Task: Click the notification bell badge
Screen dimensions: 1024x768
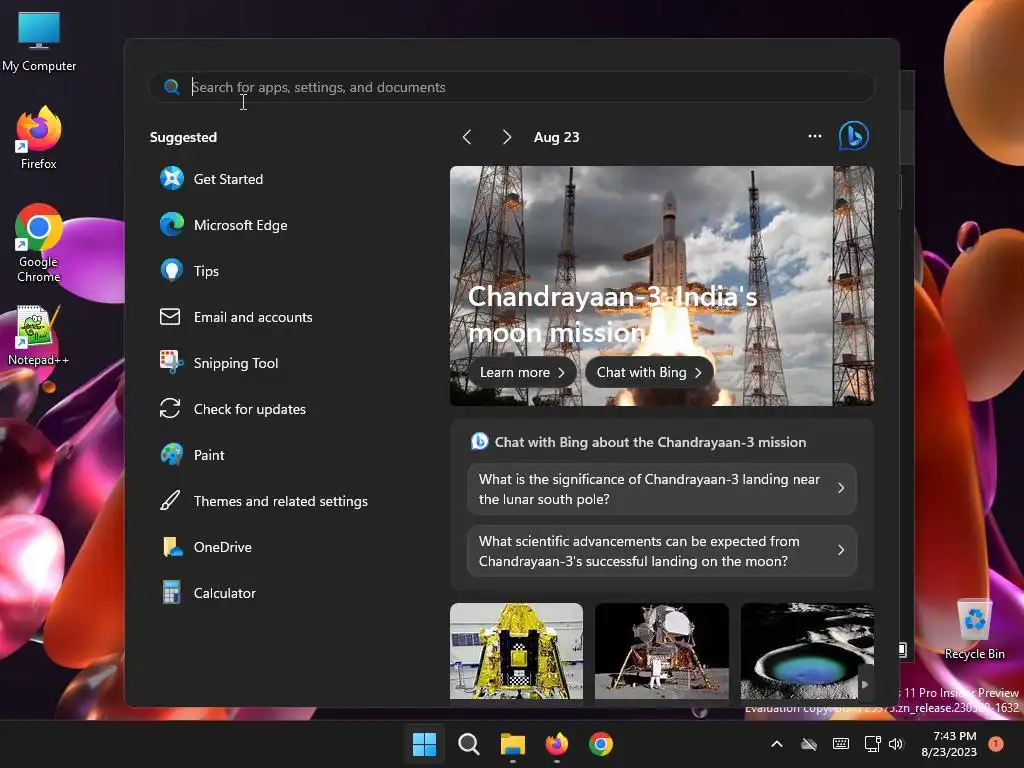Action: coord(996,744)
